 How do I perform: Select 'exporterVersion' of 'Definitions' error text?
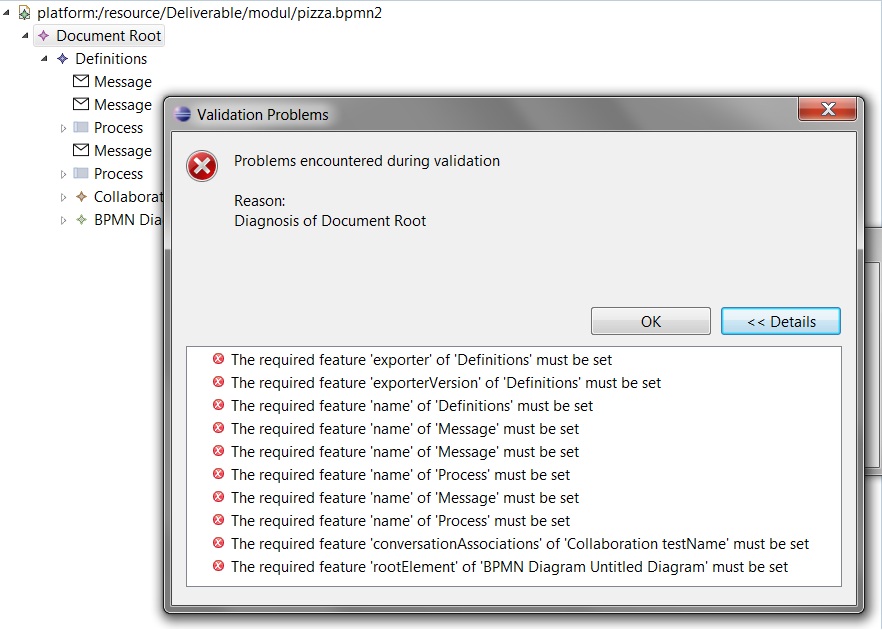click(x=446, y=382)
